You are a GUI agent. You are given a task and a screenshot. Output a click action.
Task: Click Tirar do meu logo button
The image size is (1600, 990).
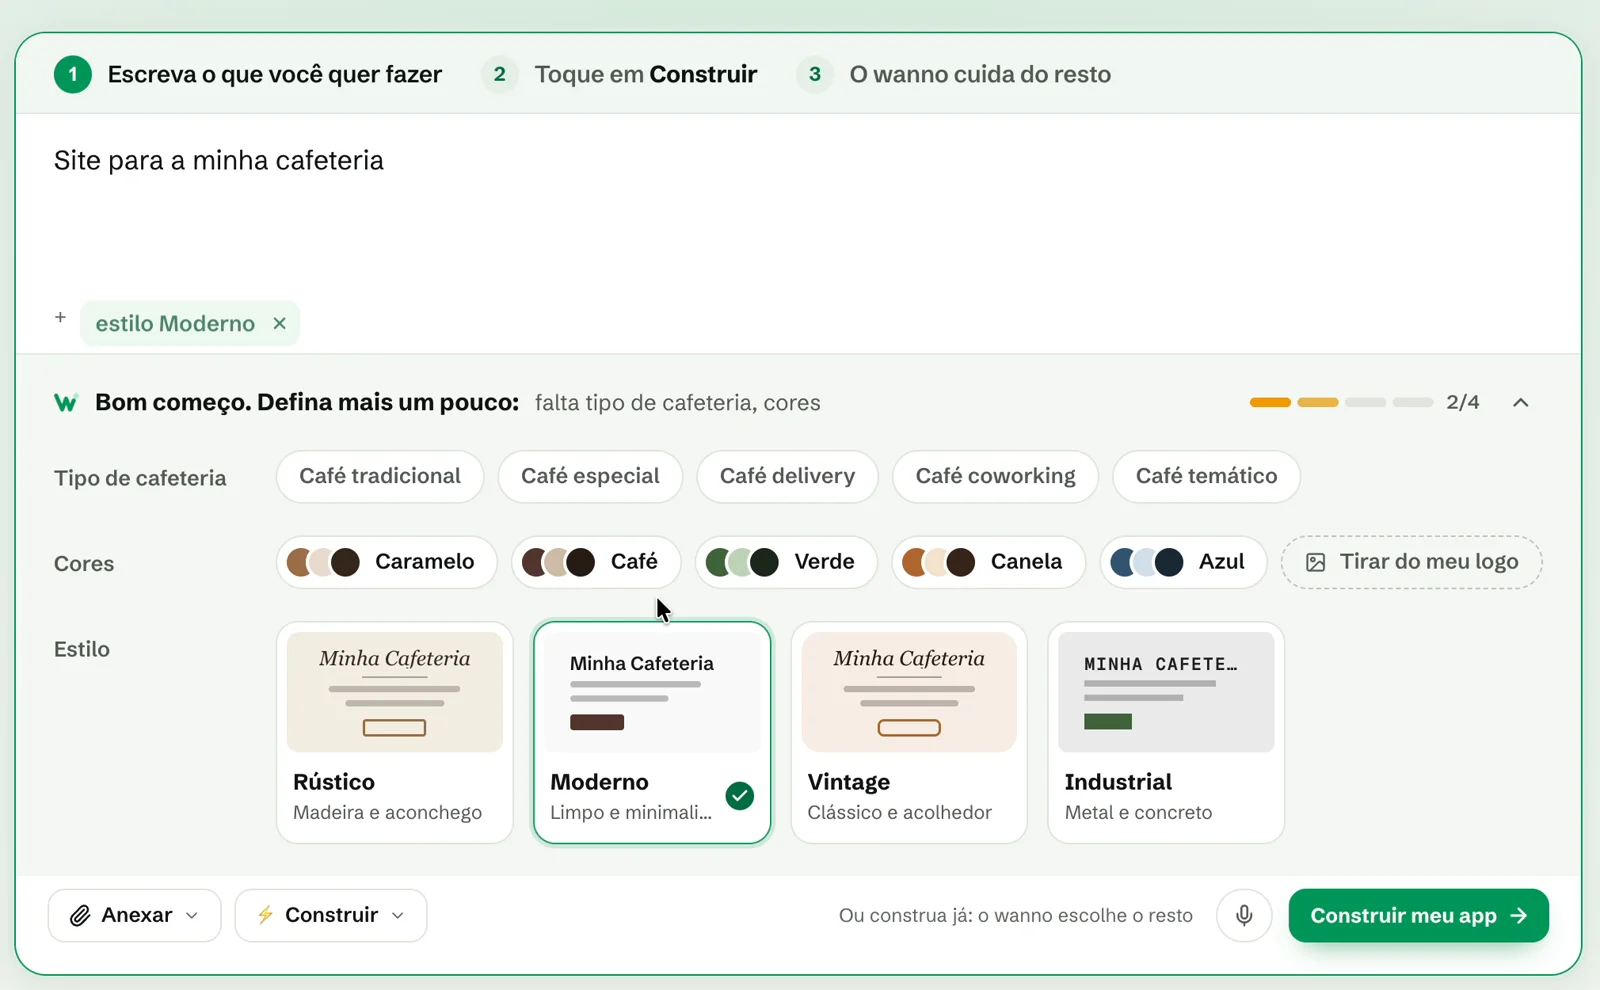pyautogui.click(x=1412, y=562)
